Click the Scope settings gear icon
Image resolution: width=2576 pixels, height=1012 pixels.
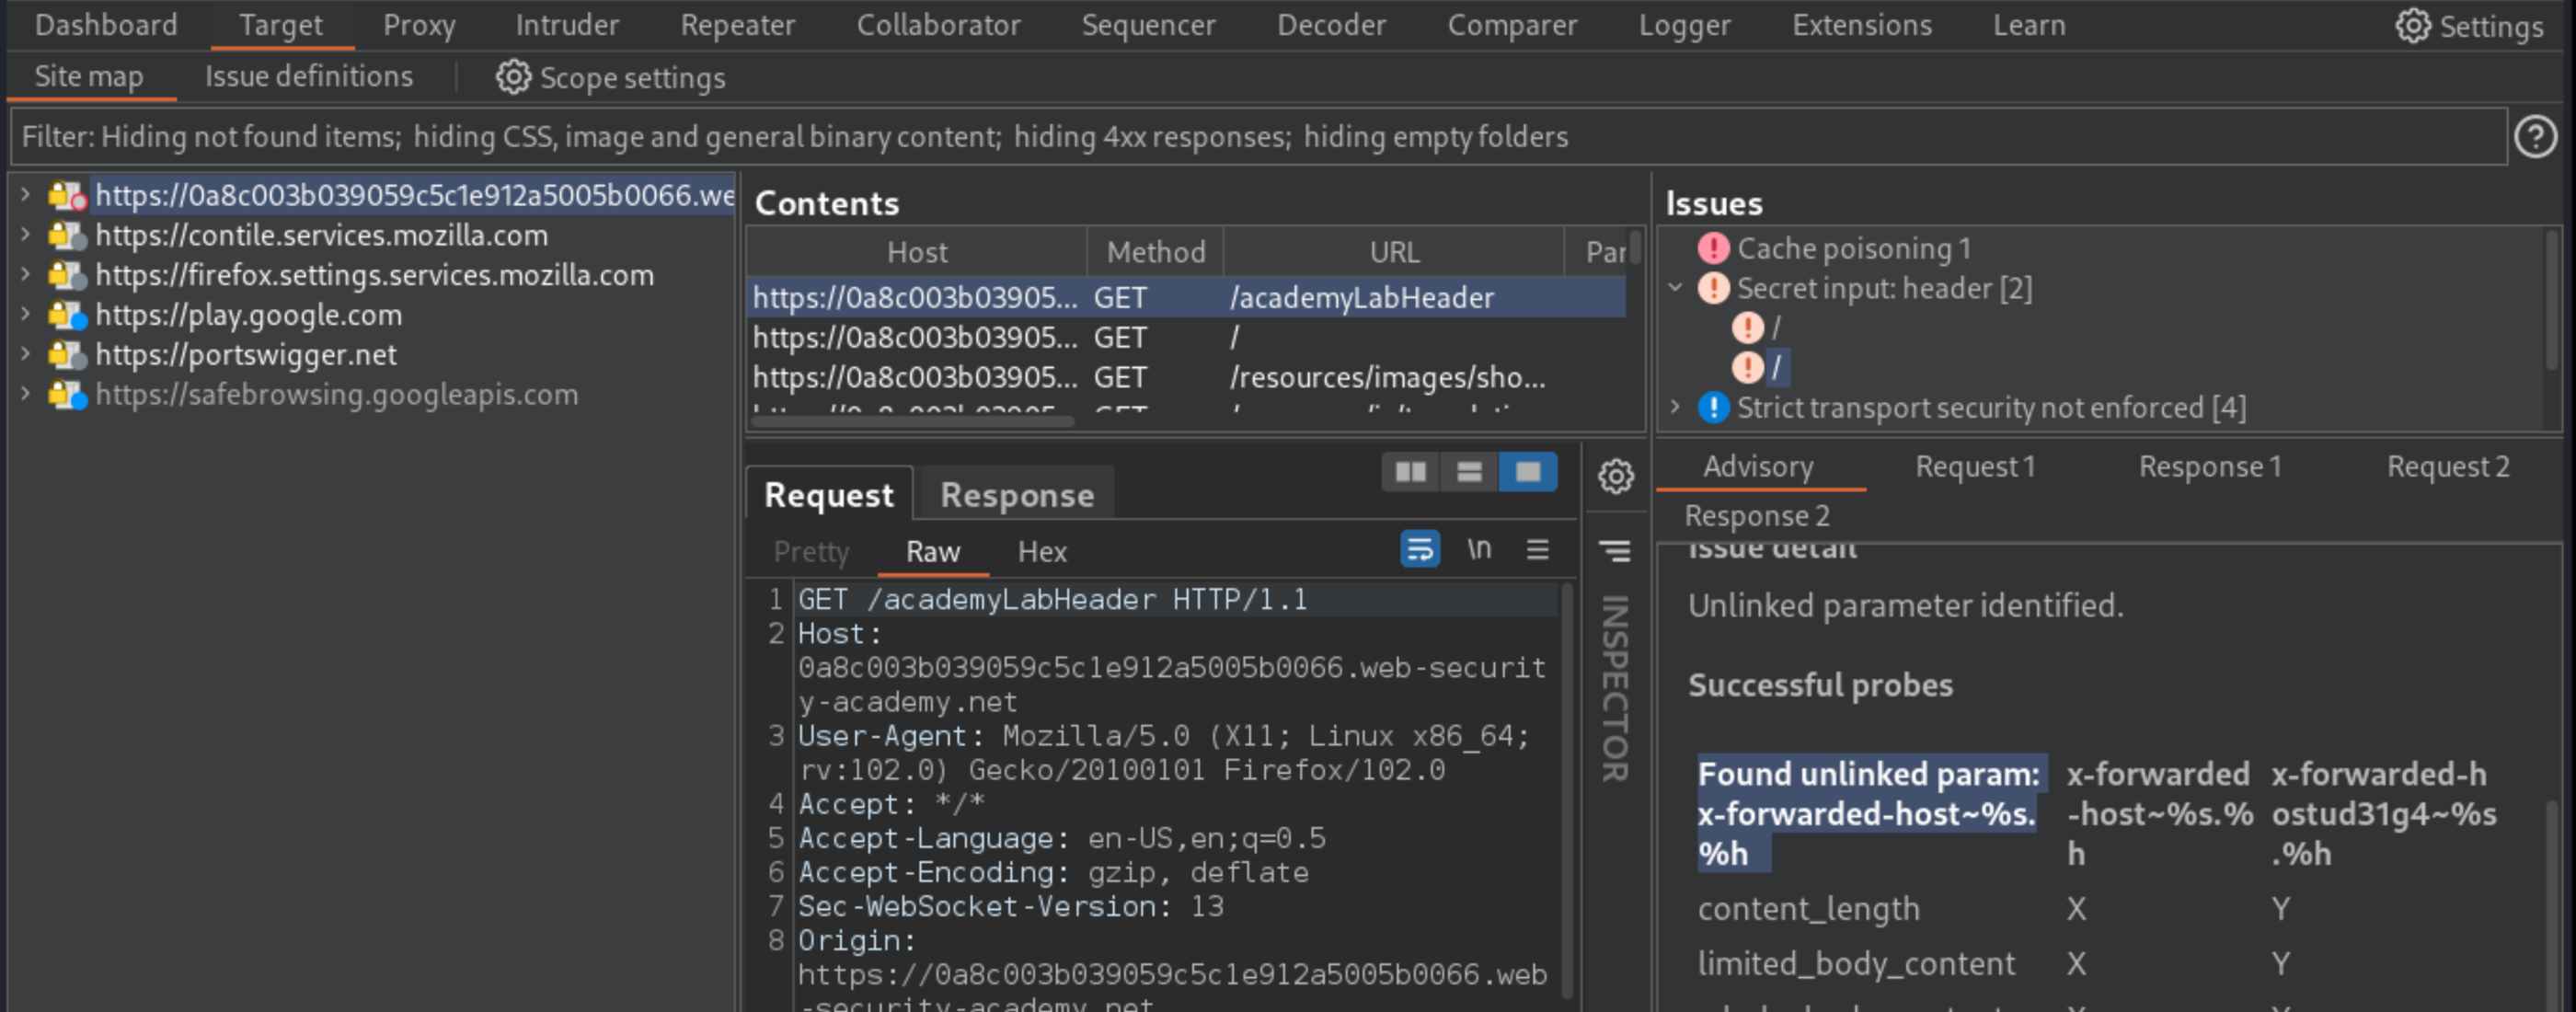pos(513,77)
